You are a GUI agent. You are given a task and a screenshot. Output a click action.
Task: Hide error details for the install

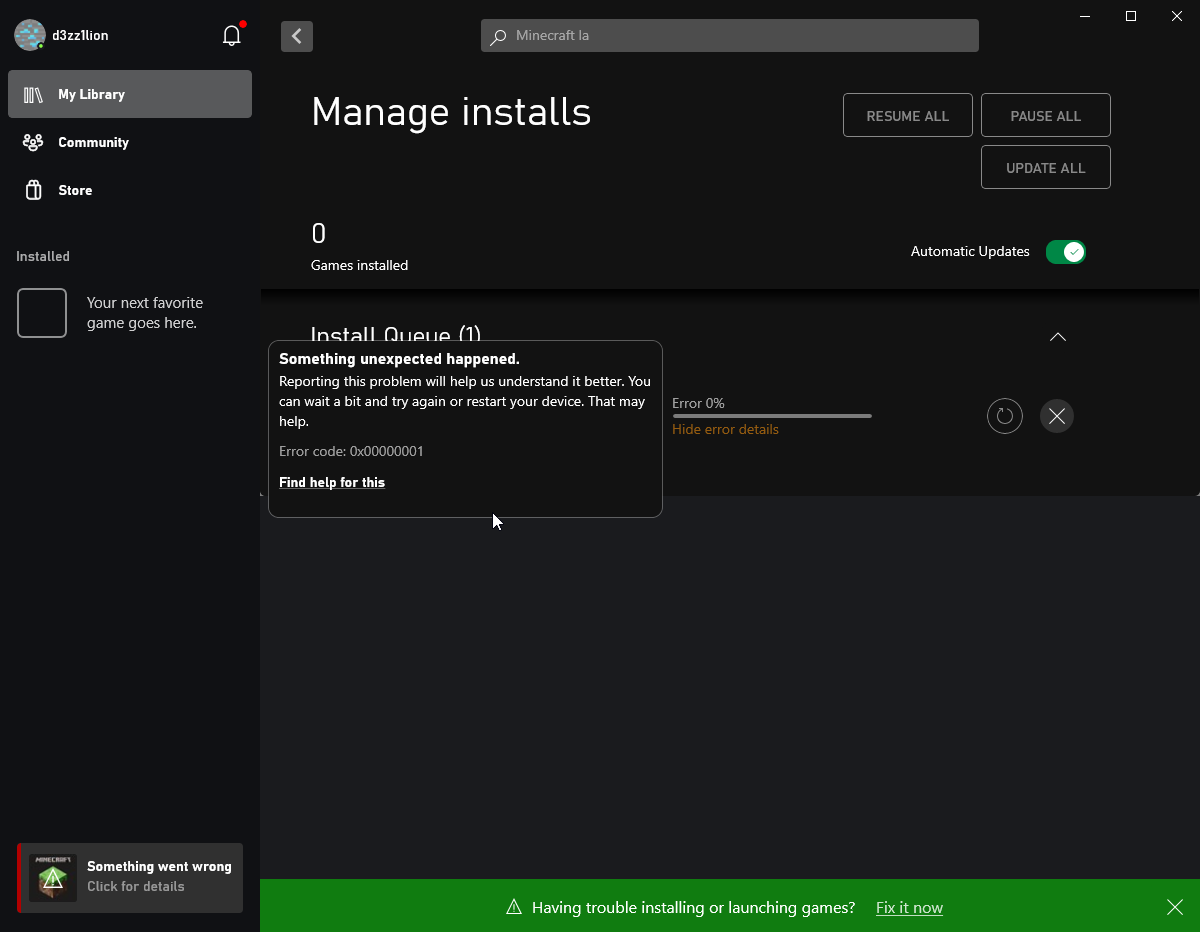pos(725,429)
